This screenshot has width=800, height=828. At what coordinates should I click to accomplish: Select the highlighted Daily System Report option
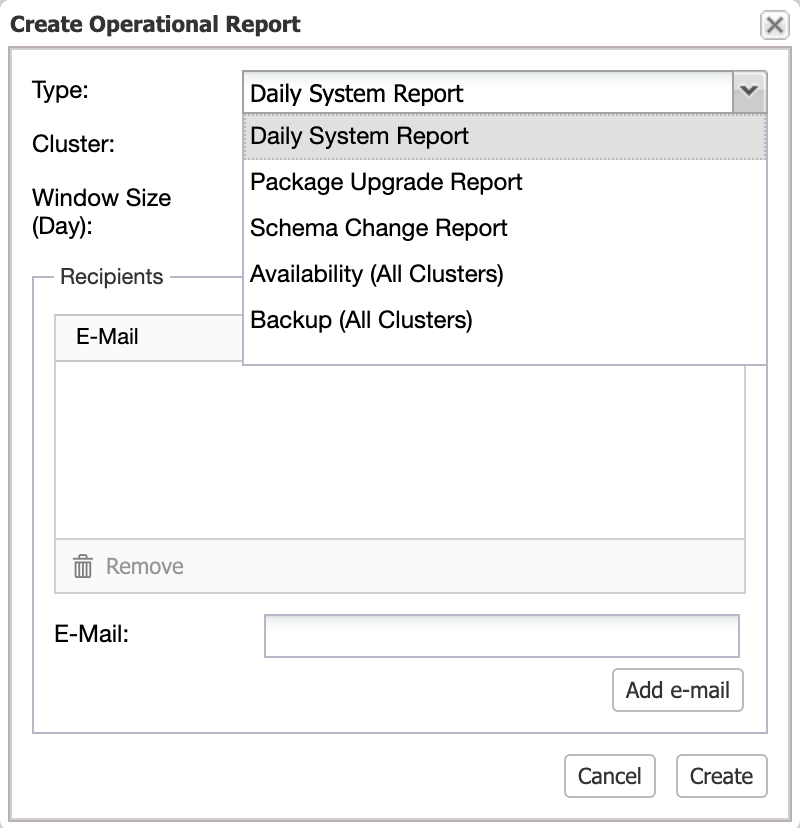click(x=505, y=136)
